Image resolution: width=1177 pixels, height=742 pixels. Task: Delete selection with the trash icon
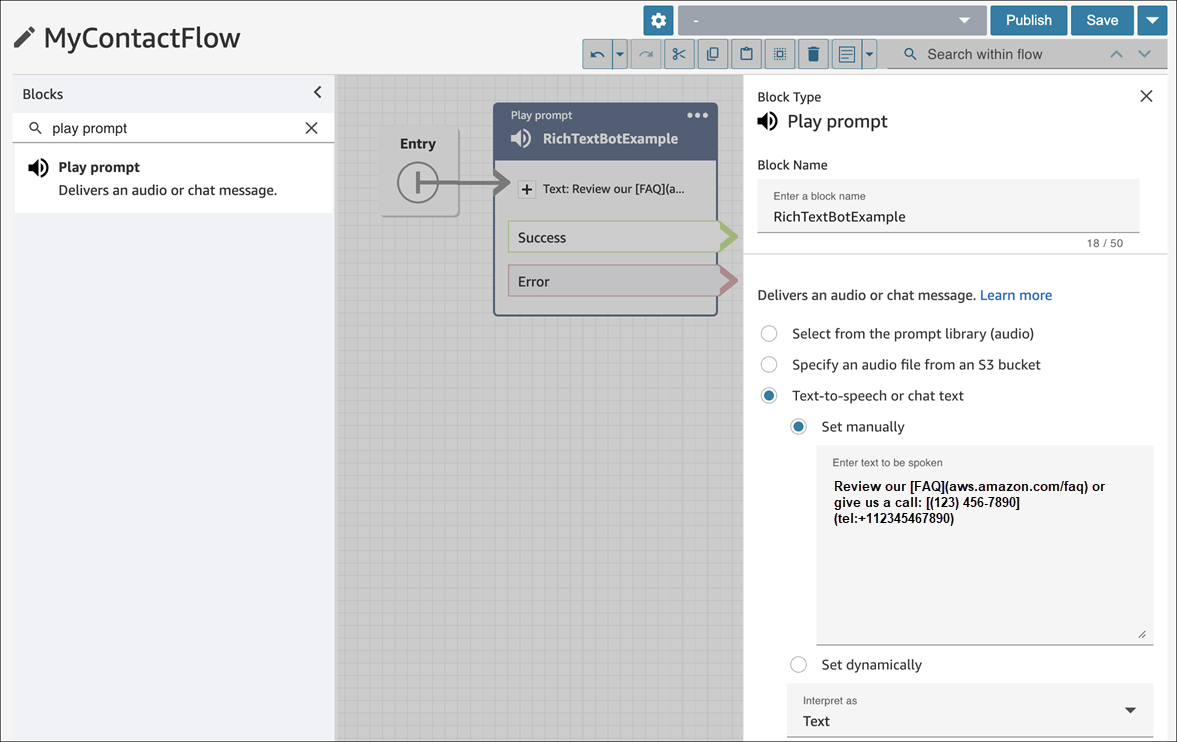pos(813,54)
